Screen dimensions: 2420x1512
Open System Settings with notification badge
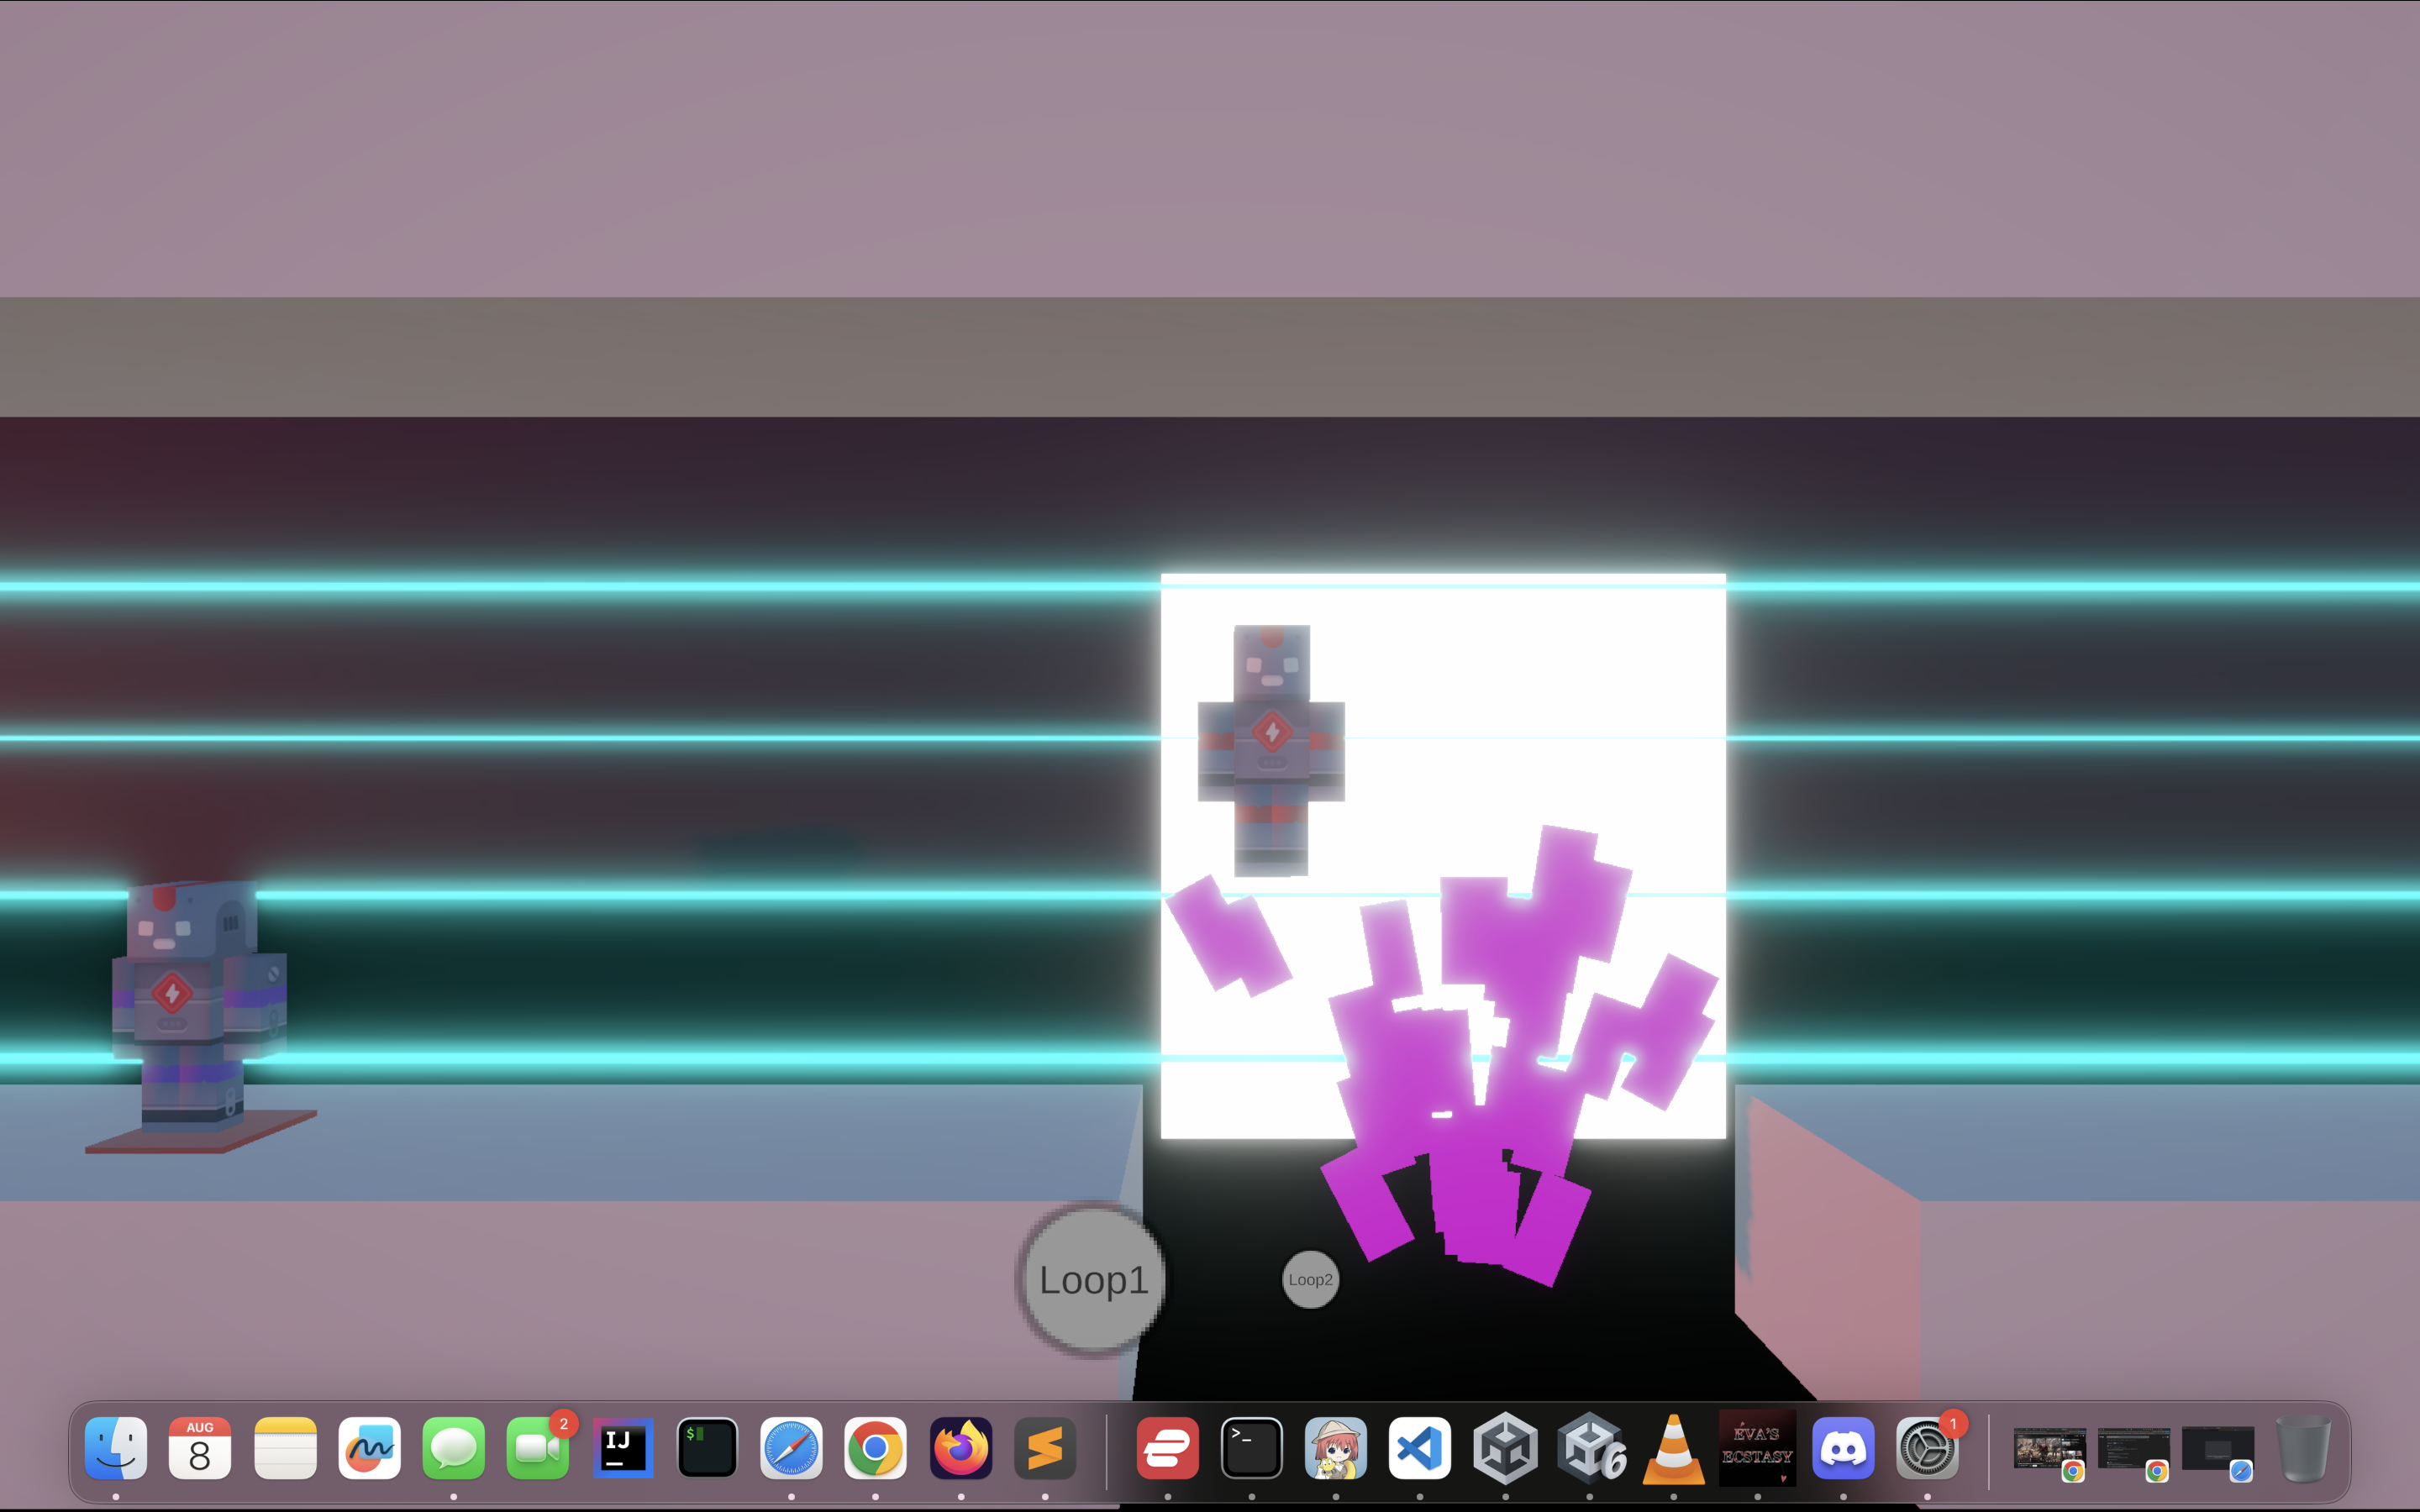point(1927,1448)
